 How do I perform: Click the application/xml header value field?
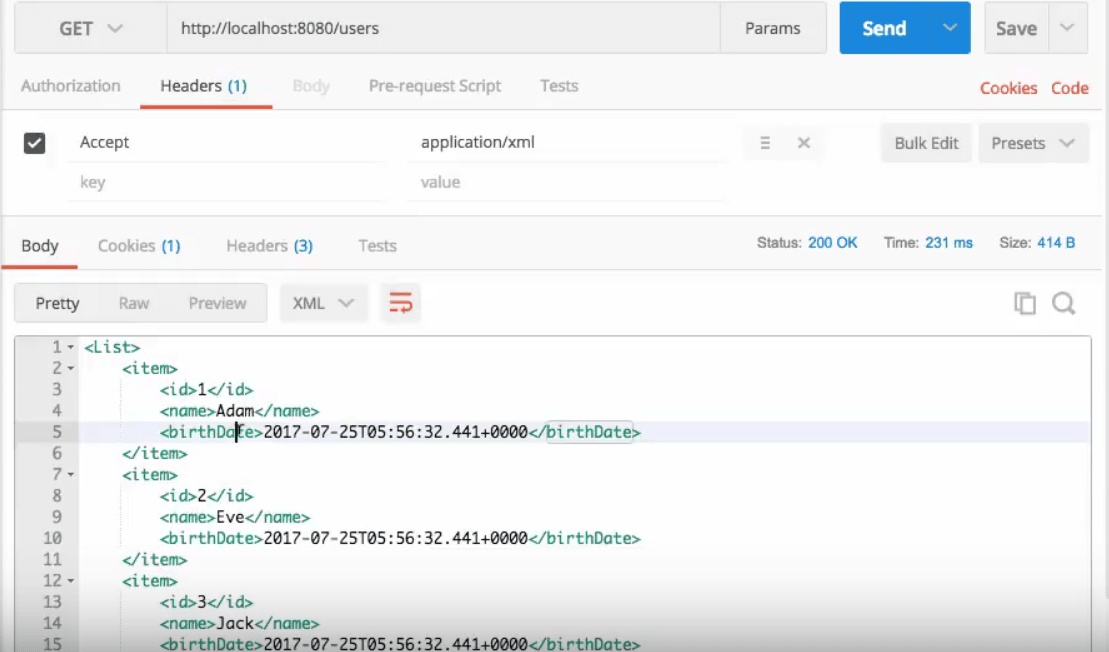566,142
